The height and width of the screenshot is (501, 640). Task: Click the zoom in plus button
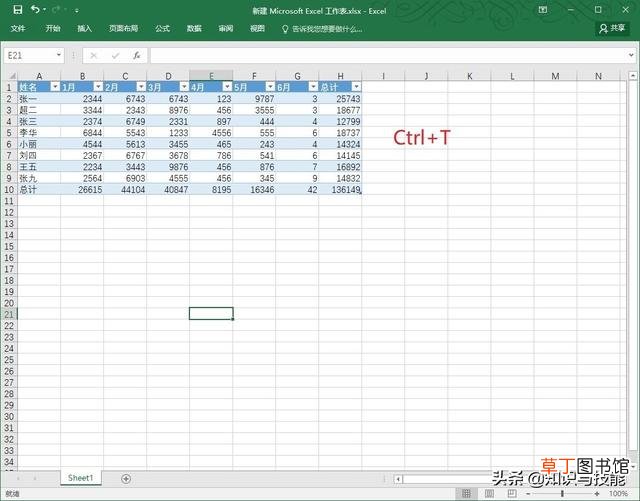coord(596,494)
